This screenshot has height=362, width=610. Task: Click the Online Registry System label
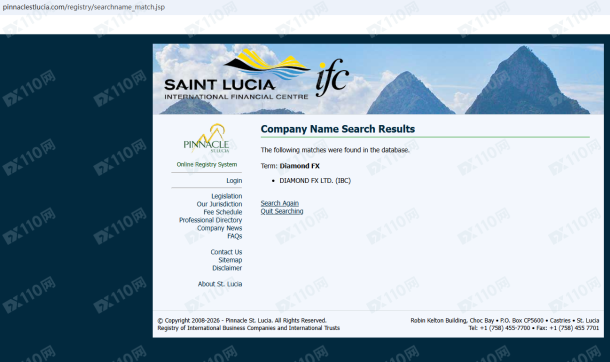[207, 164]
